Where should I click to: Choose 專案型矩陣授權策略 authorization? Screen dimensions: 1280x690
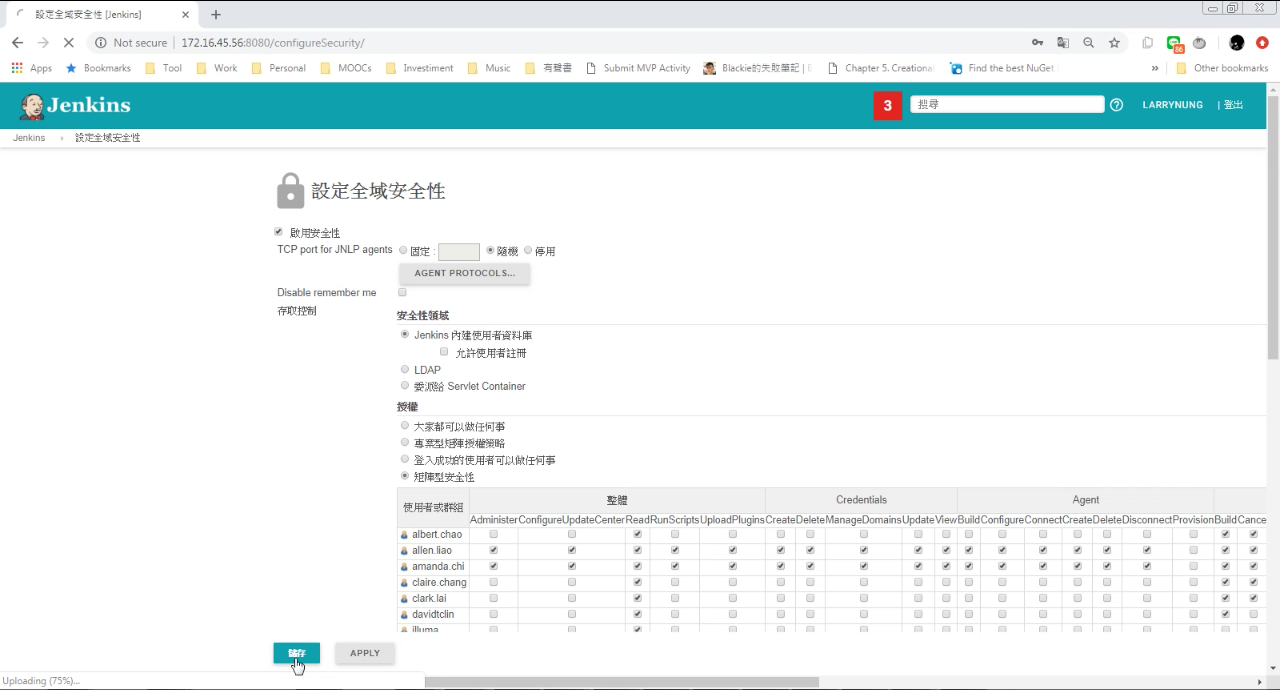point(405,442)
